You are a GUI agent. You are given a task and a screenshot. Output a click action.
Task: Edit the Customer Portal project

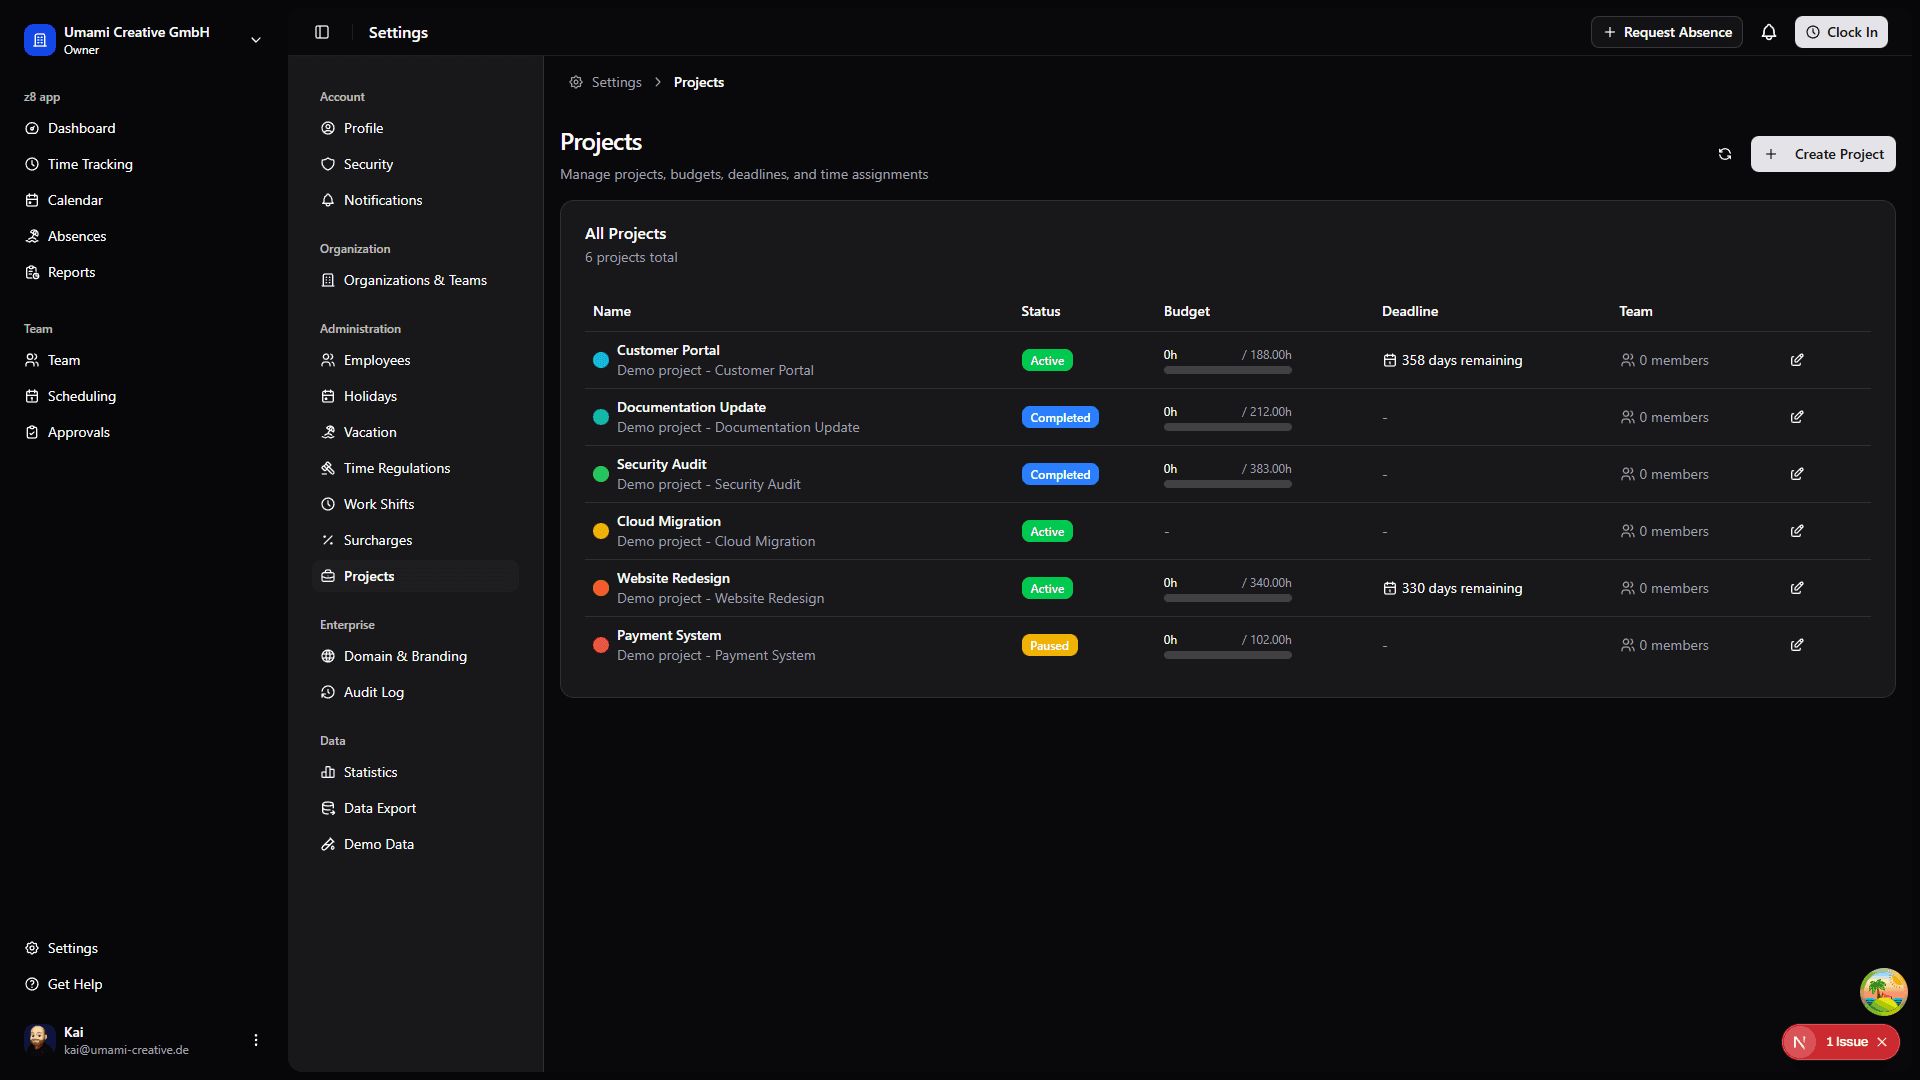[x=1796, y=360]
